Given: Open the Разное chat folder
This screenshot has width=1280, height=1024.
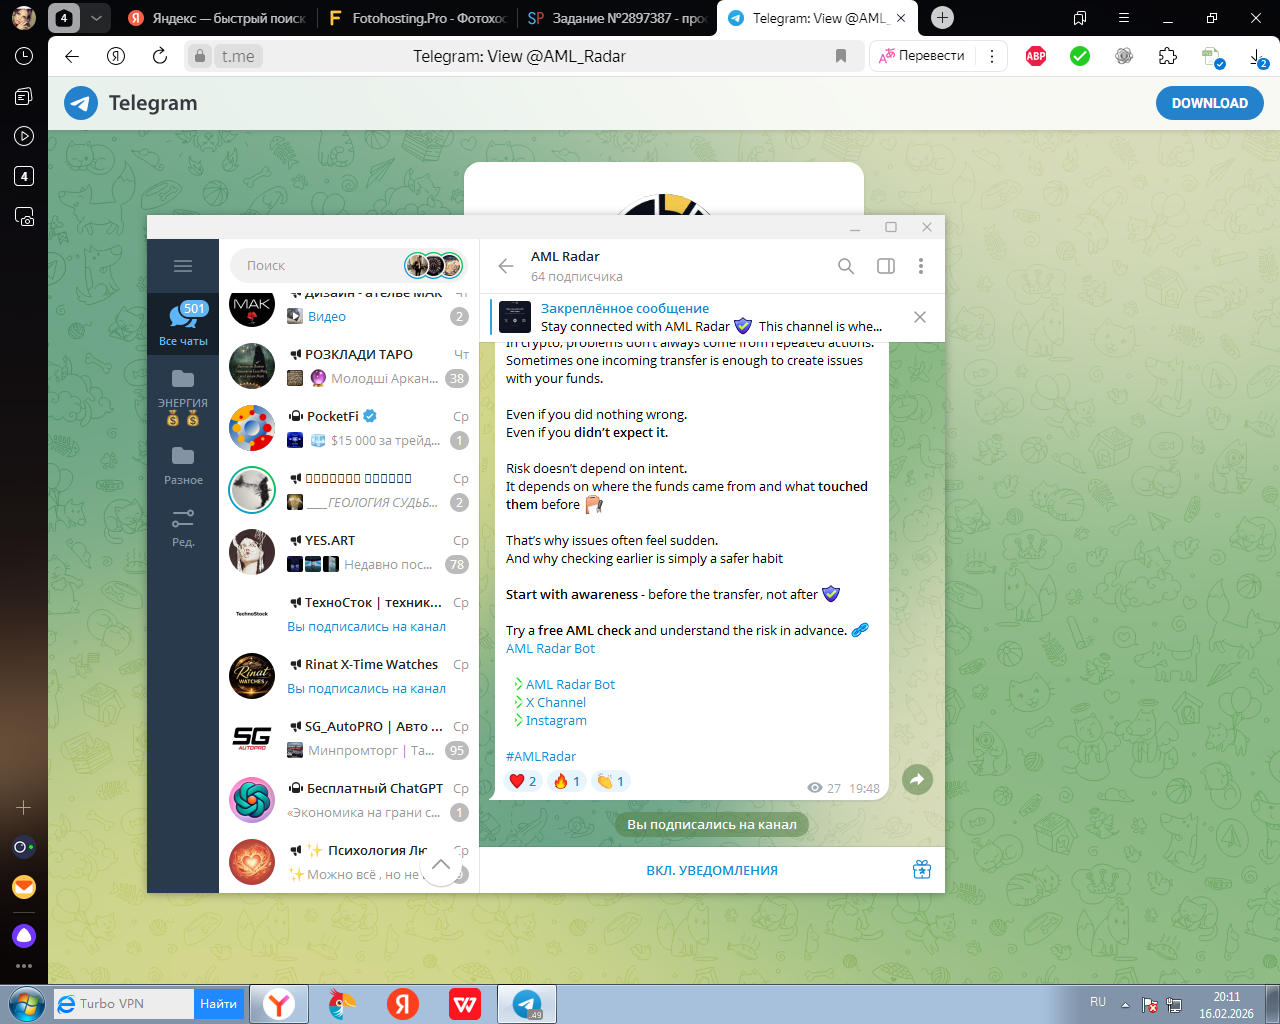Looking at the screenshot, I should click(x=183, y=466).
